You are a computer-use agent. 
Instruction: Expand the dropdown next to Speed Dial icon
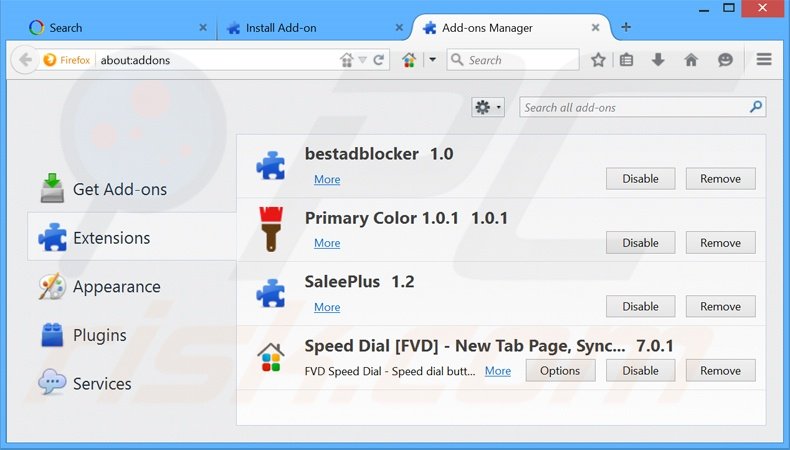pyautogui.click(x=432, y=60)
